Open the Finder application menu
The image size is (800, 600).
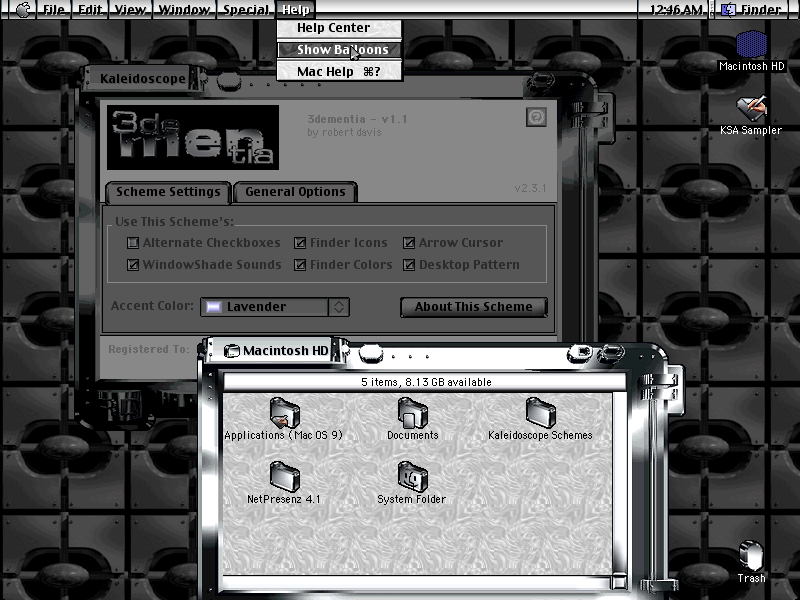pos(753,9)
